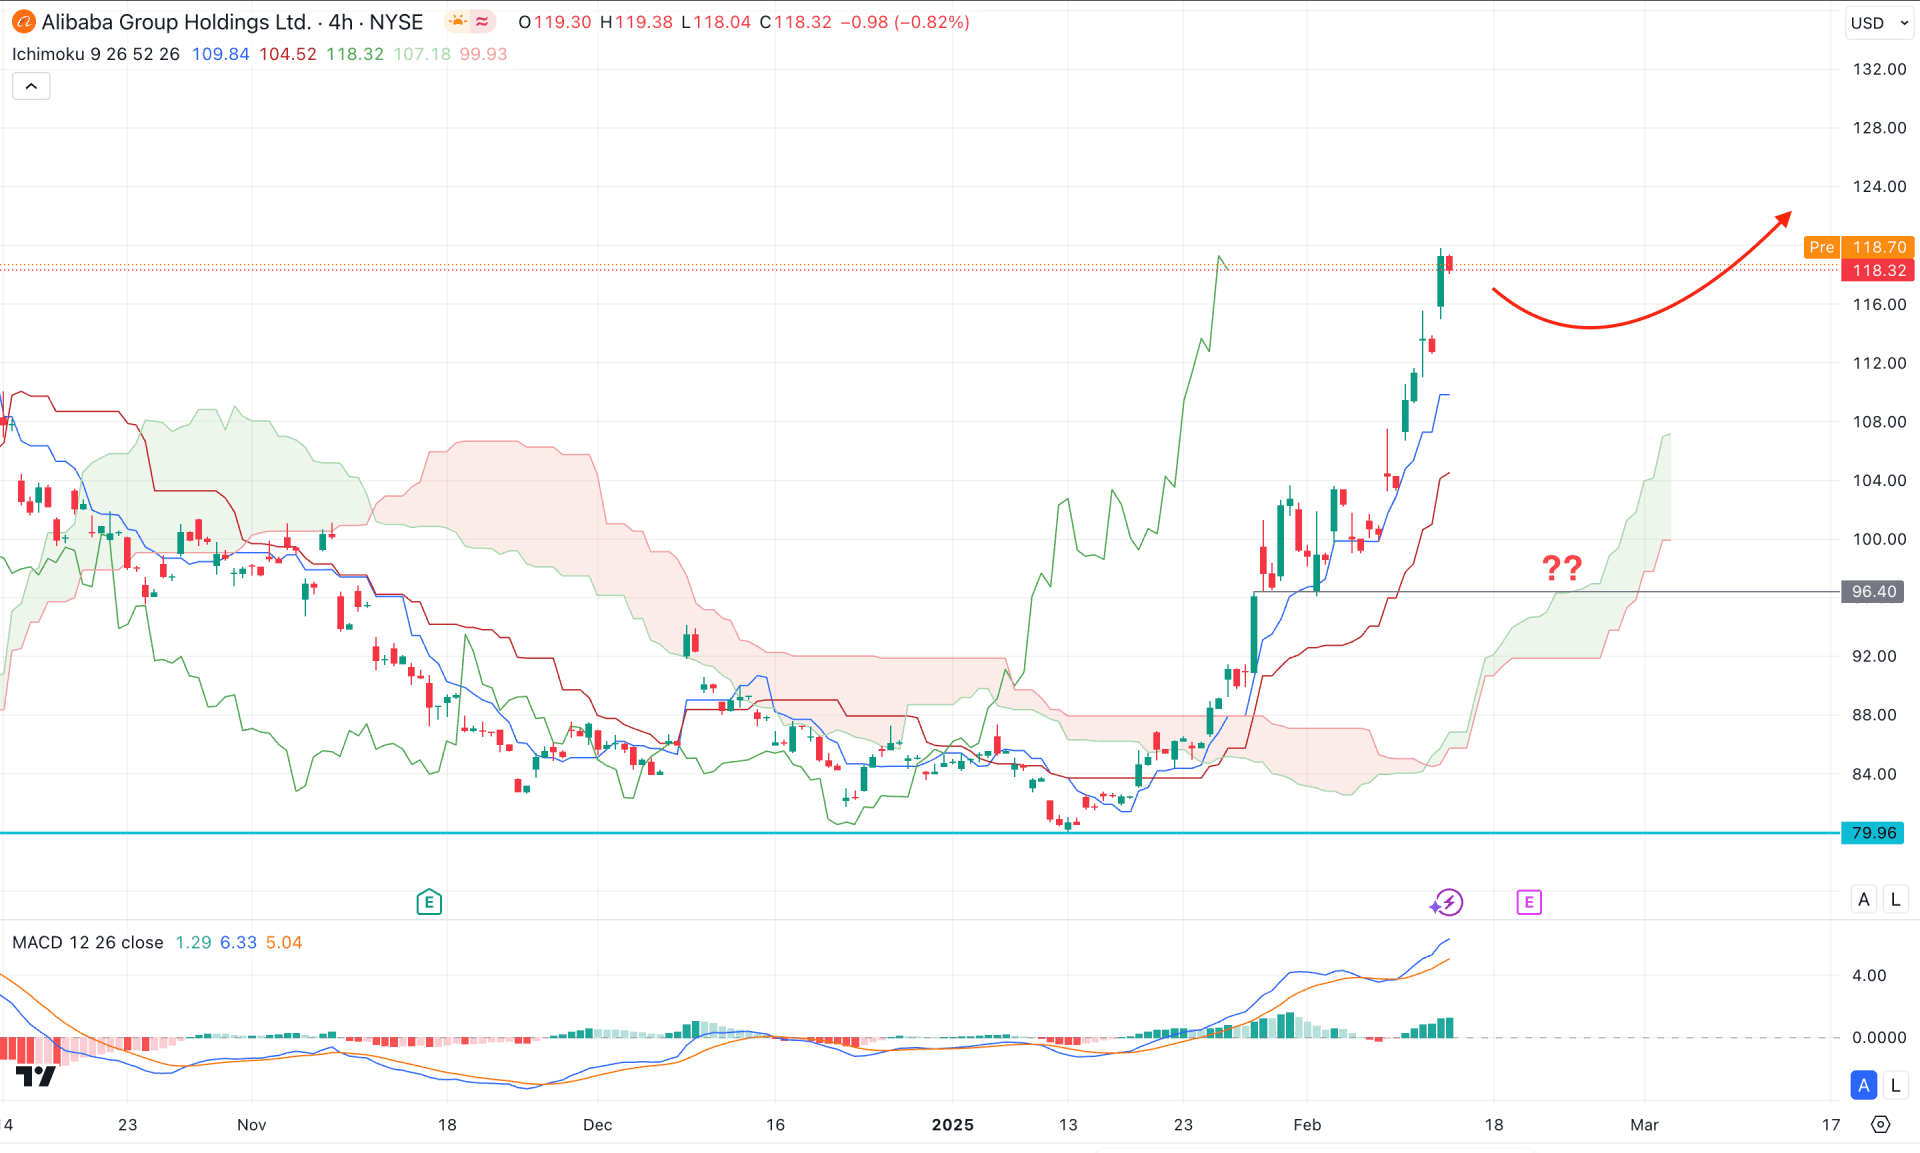
Task: Click MACD signal value 5.04
Action: [284, 942]
